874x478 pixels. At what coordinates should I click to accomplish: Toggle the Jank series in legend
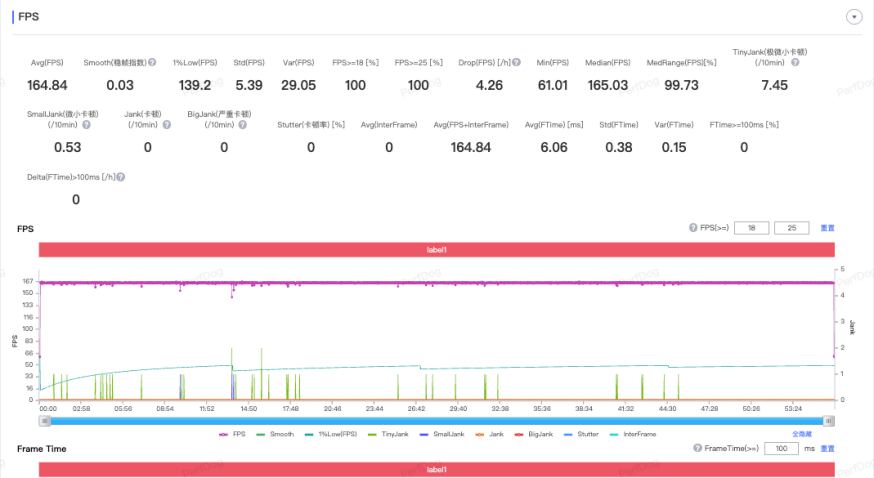pyautogui.click(x=489, y=434)
